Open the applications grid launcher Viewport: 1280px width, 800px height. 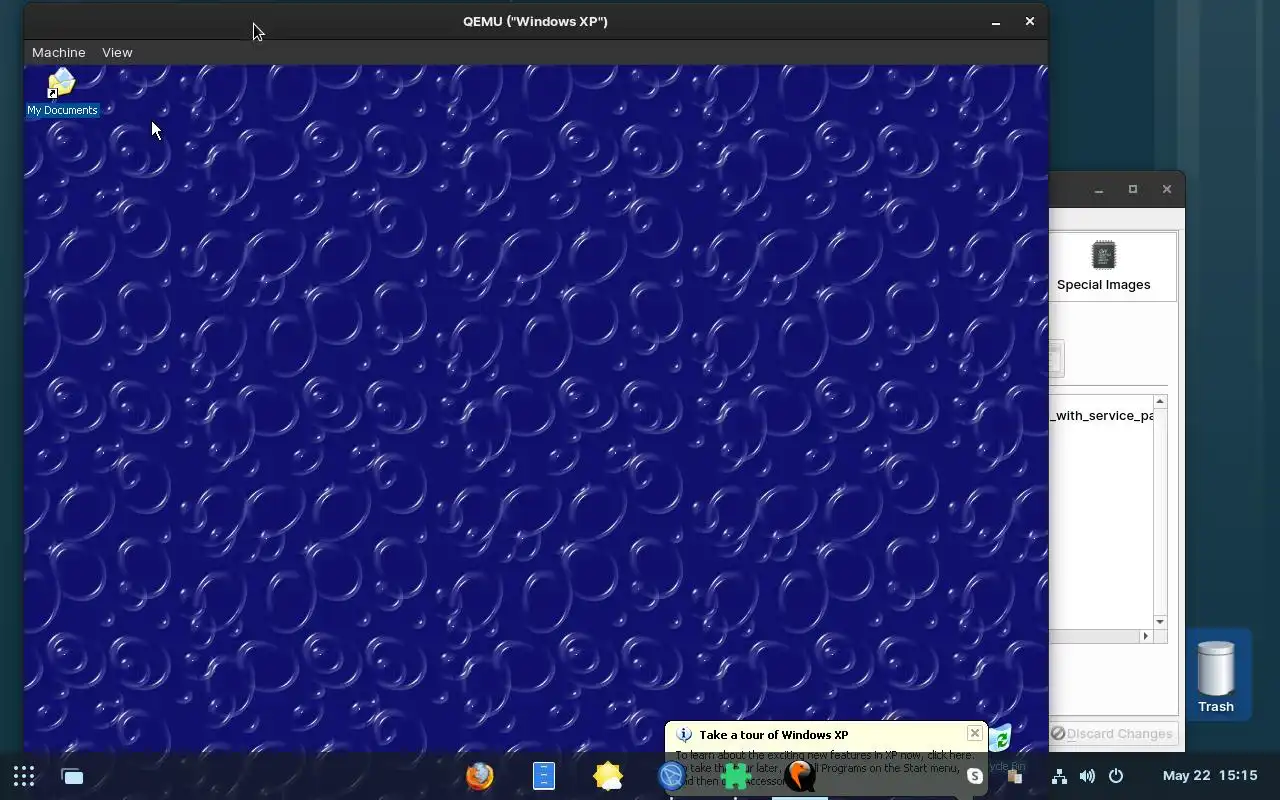pyautogui.click(x=24, y=776)
